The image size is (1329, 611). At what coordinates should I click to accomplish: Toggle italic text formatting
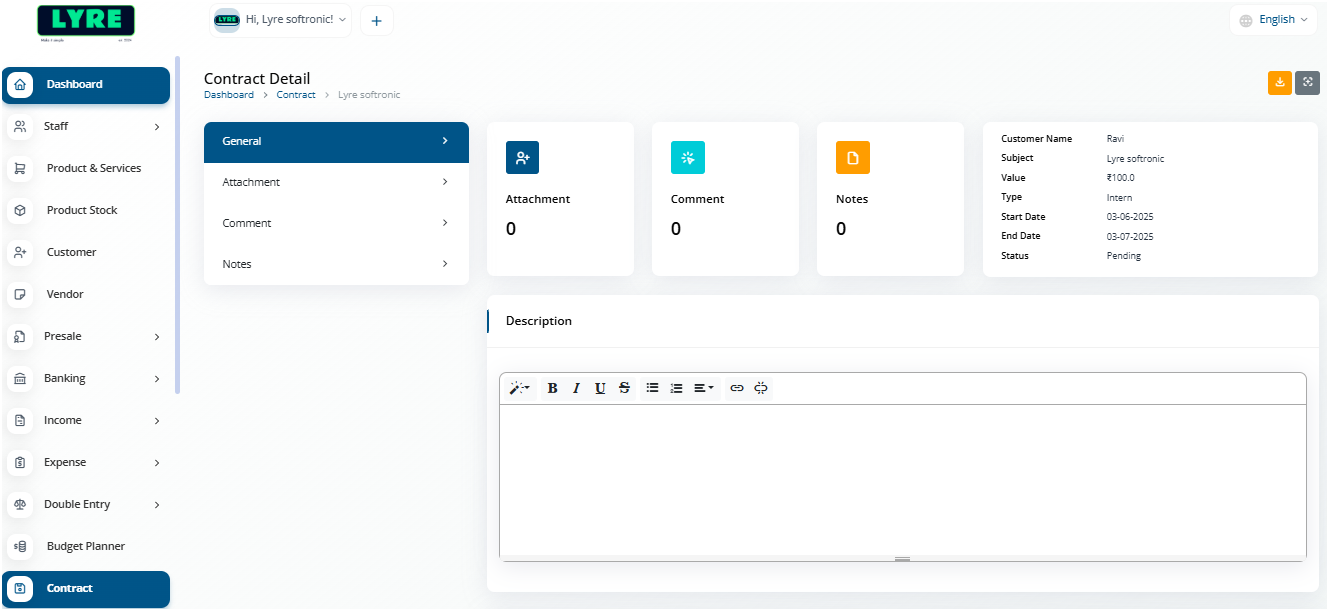[x=576, y=388]
